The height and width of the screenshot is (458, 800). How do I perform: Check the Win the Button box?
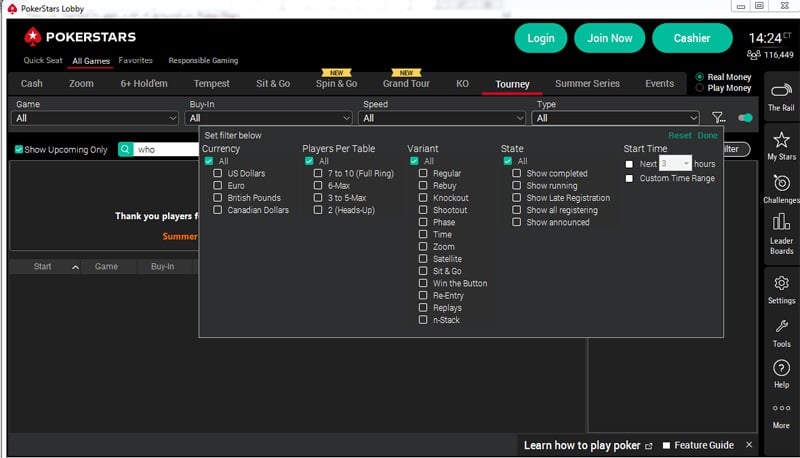423,284
